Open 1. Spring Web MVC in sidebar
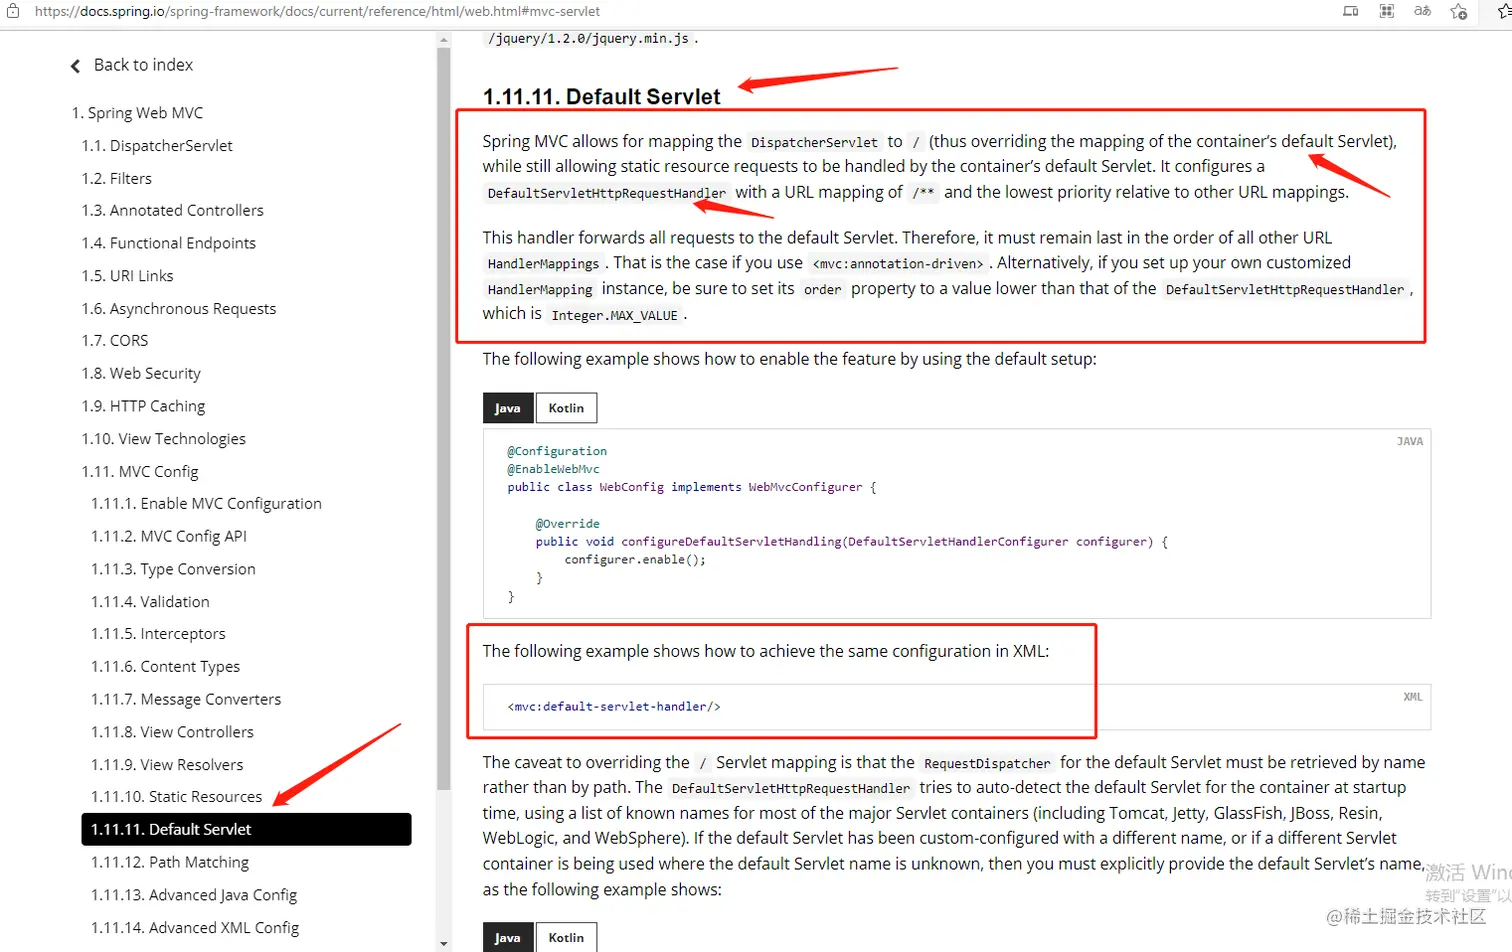 tap(137, 113)
